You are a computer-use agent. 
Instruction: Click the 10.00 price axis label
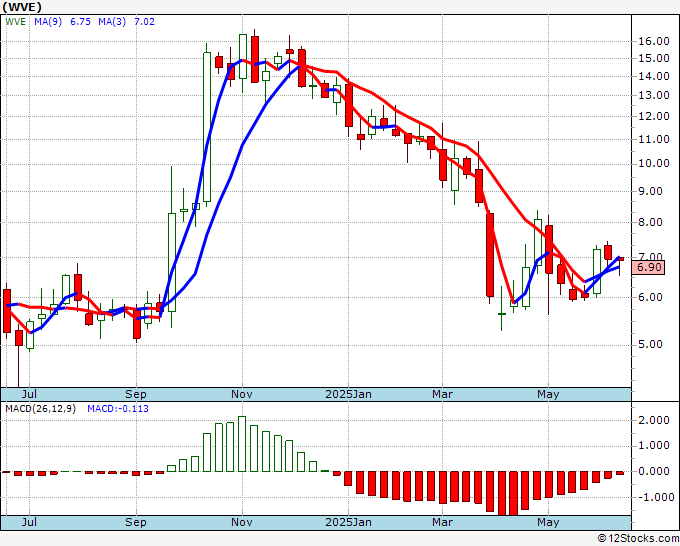coord(654,164)
